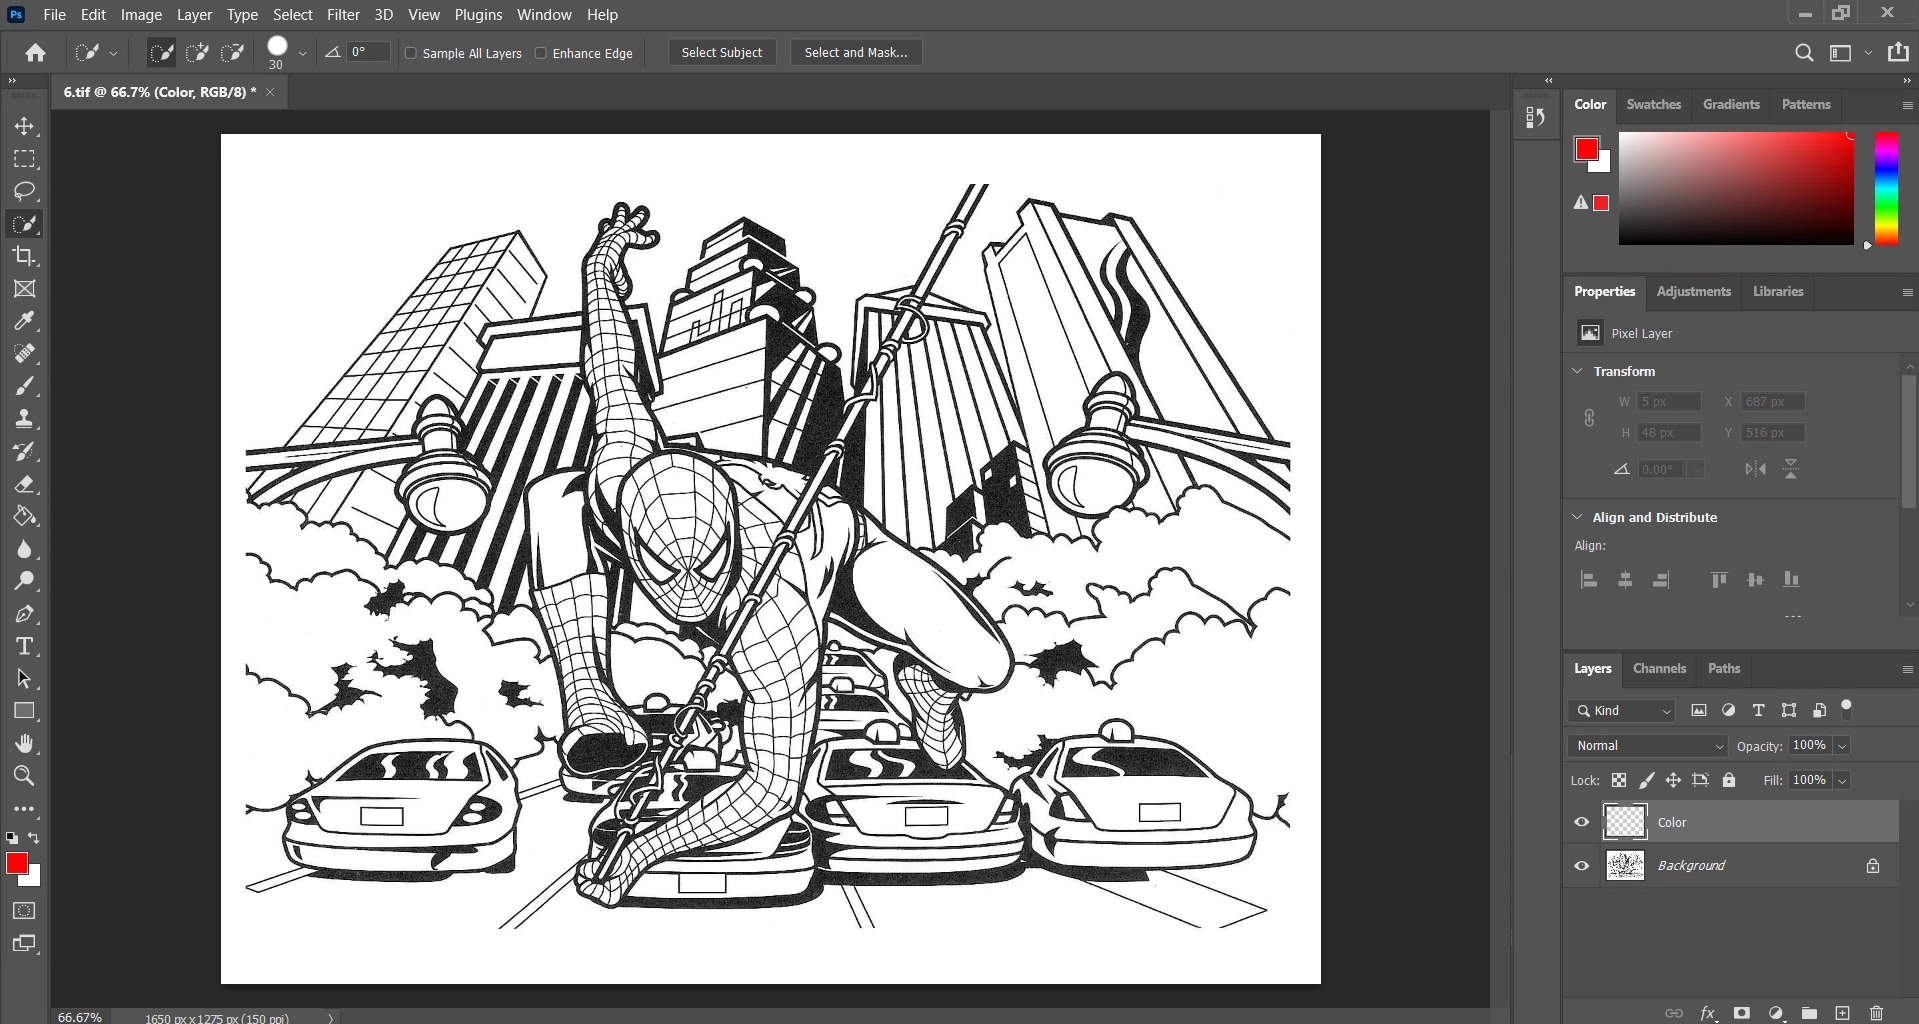This screenshot has height=1024, width=1919.
Task: Click the Select and Mask button
Action: (856, 53)
